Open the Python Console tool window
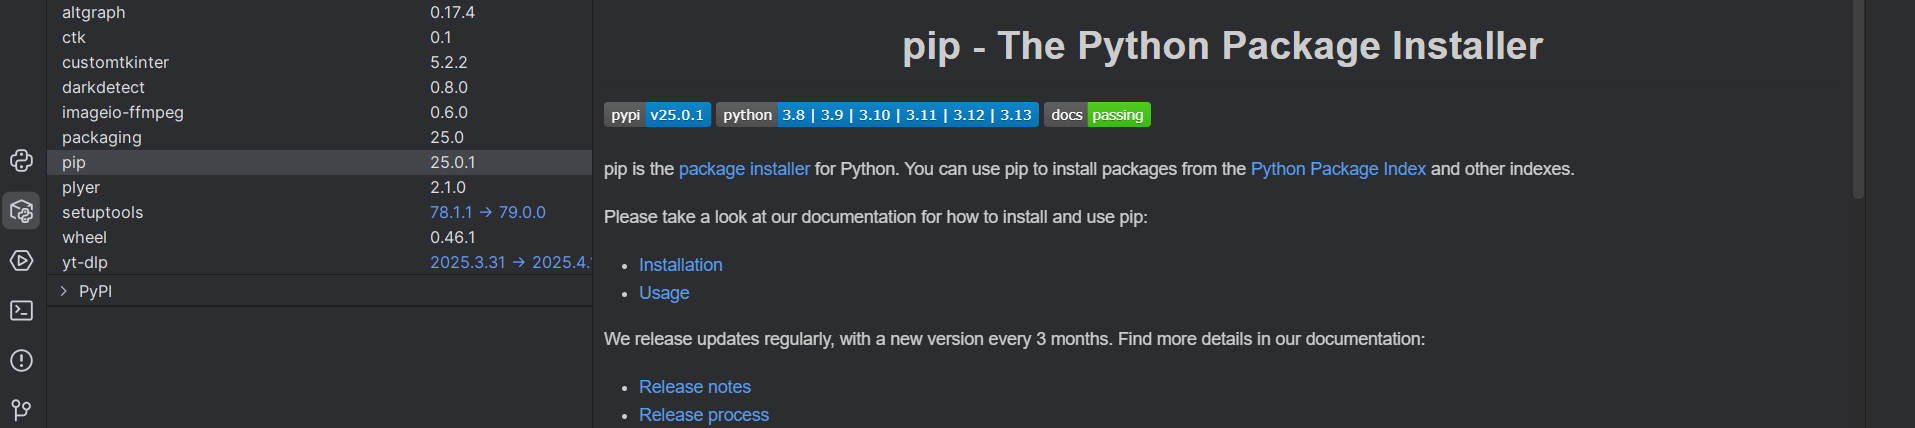The width and height of the screenshot is (1915, 428). click(x=21, y=161)
